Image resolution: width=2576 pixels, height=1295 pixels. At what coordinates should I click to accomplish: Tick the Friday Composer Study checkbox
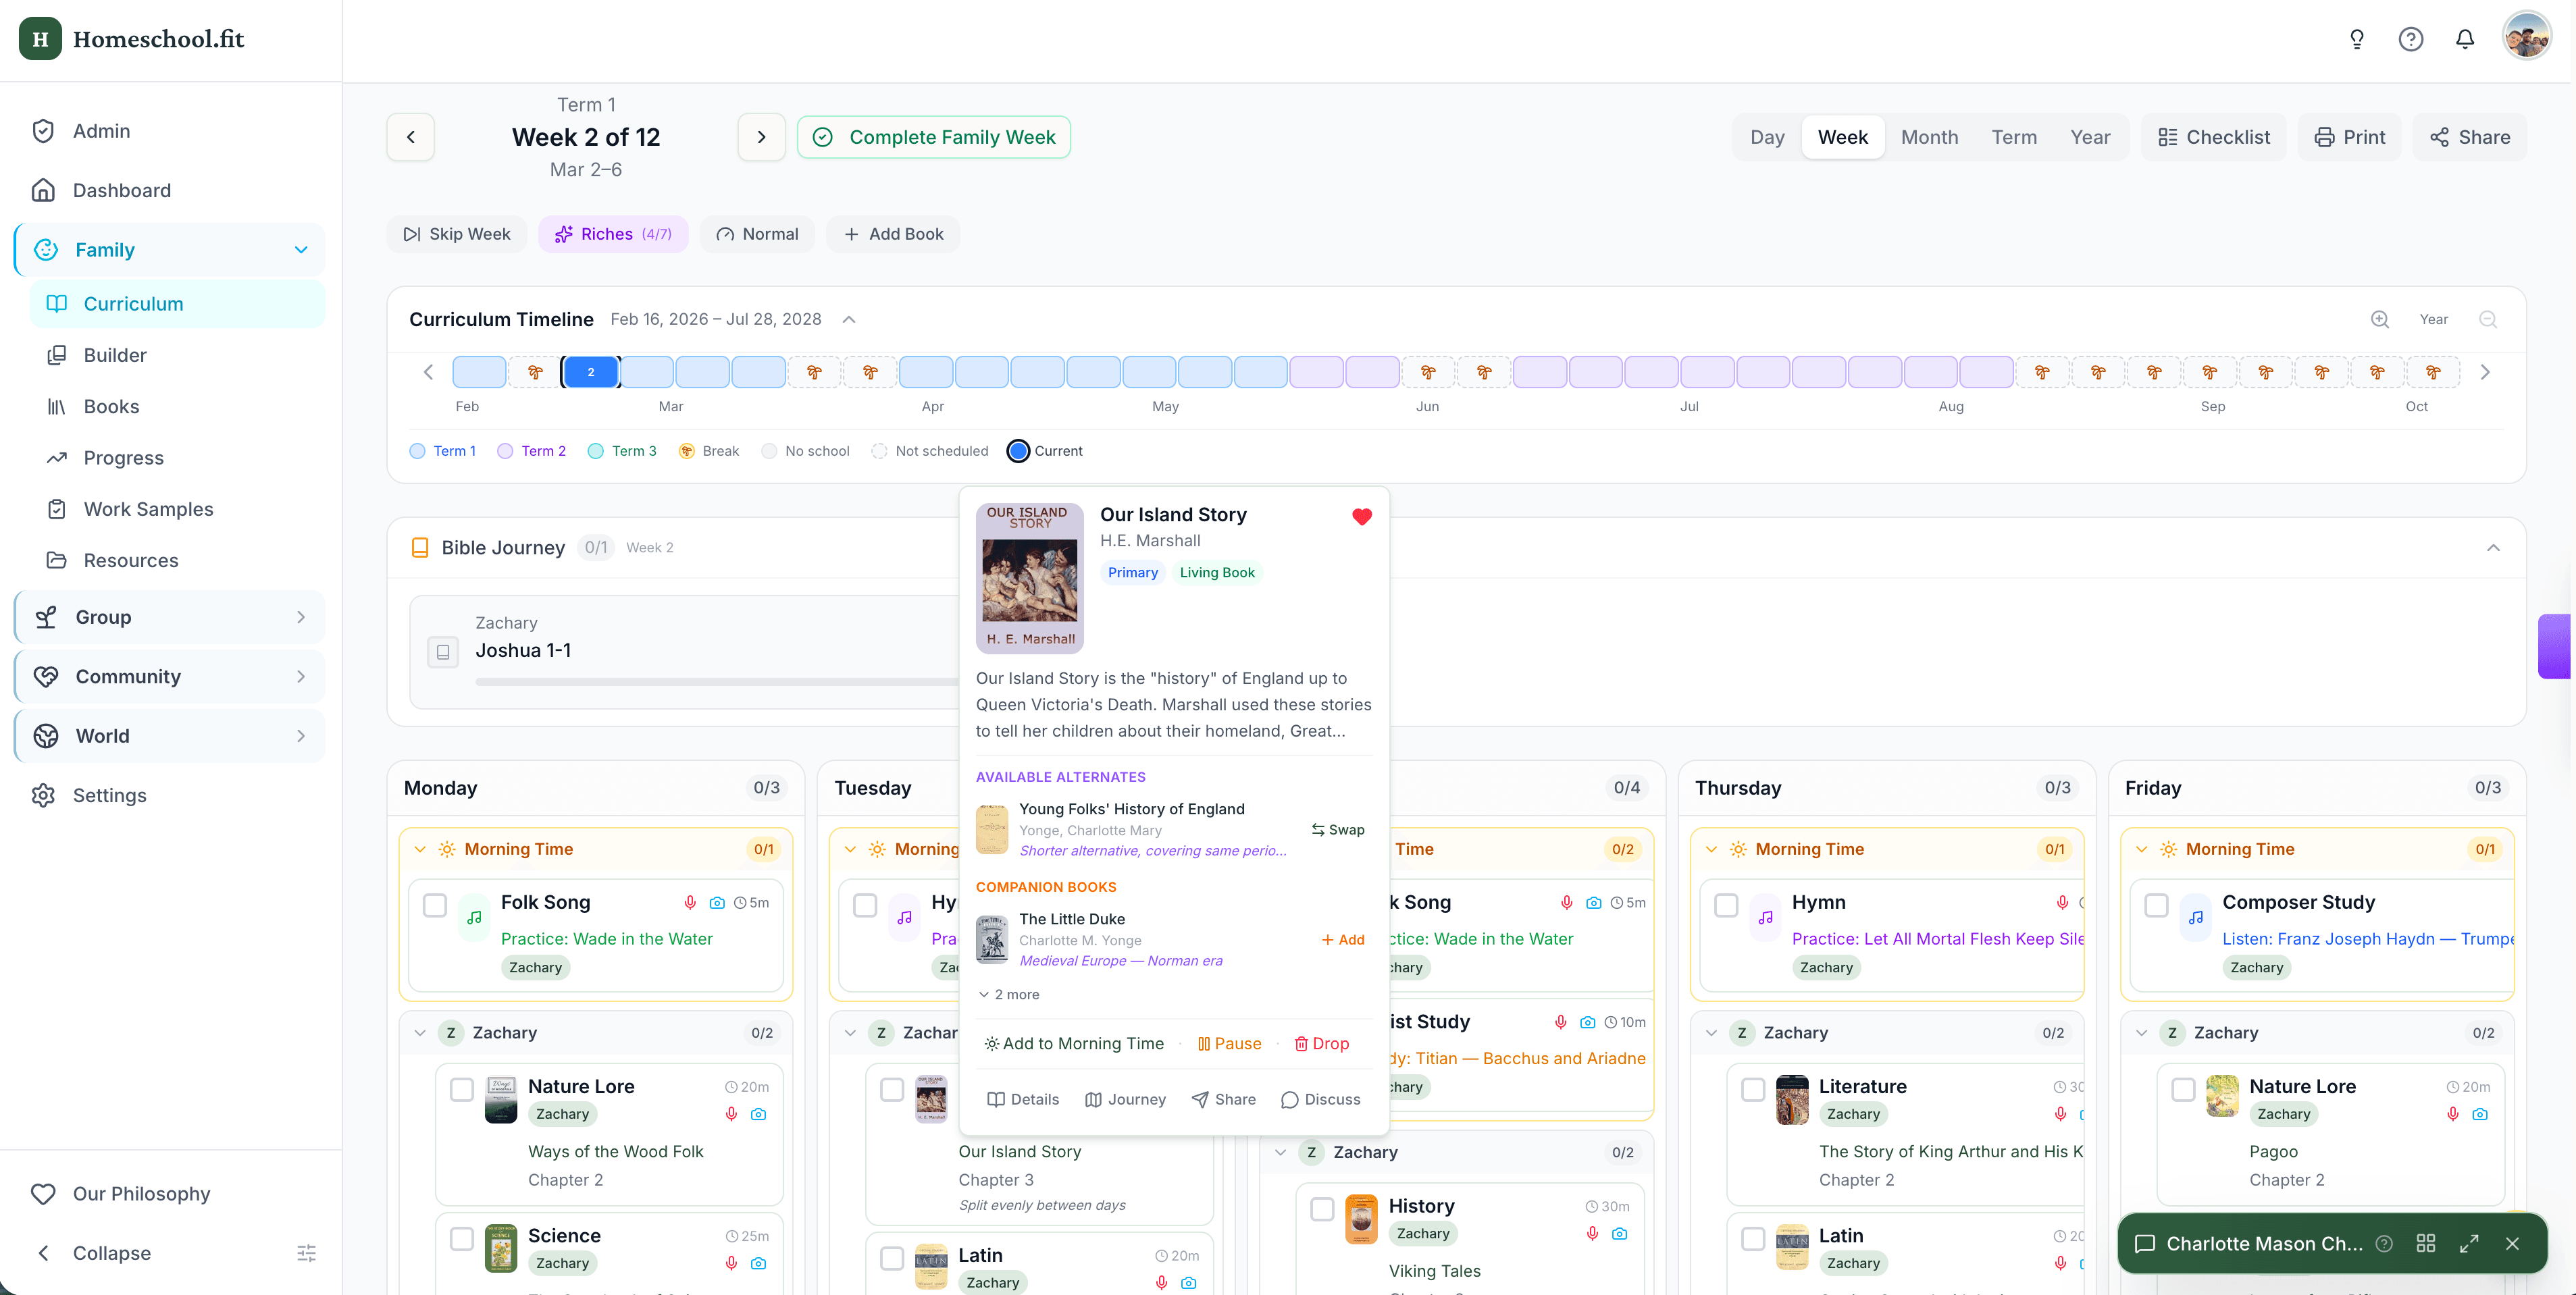point(2156,905)
